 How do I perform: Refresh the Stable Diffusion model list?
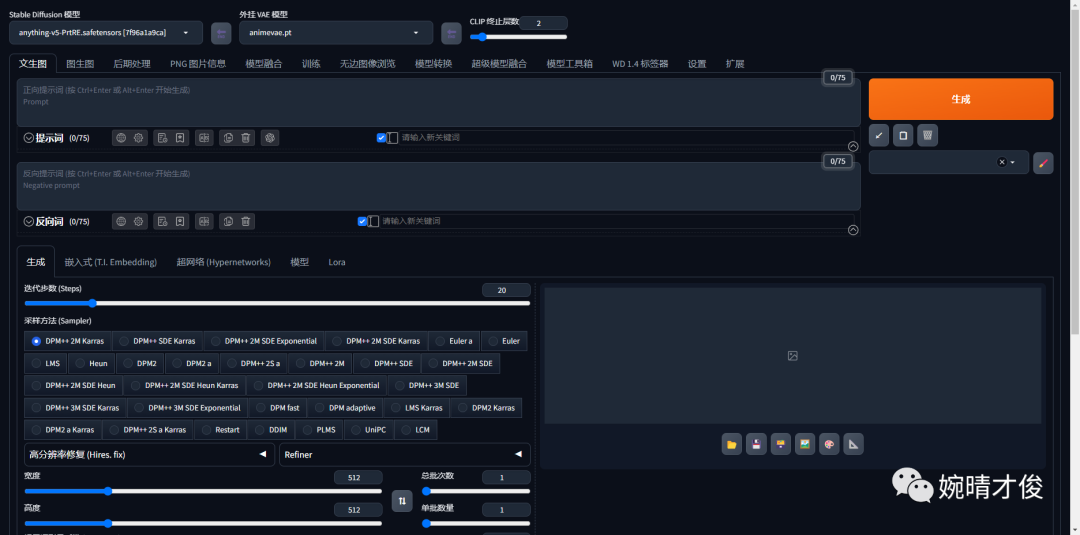(x=221, y=32)
